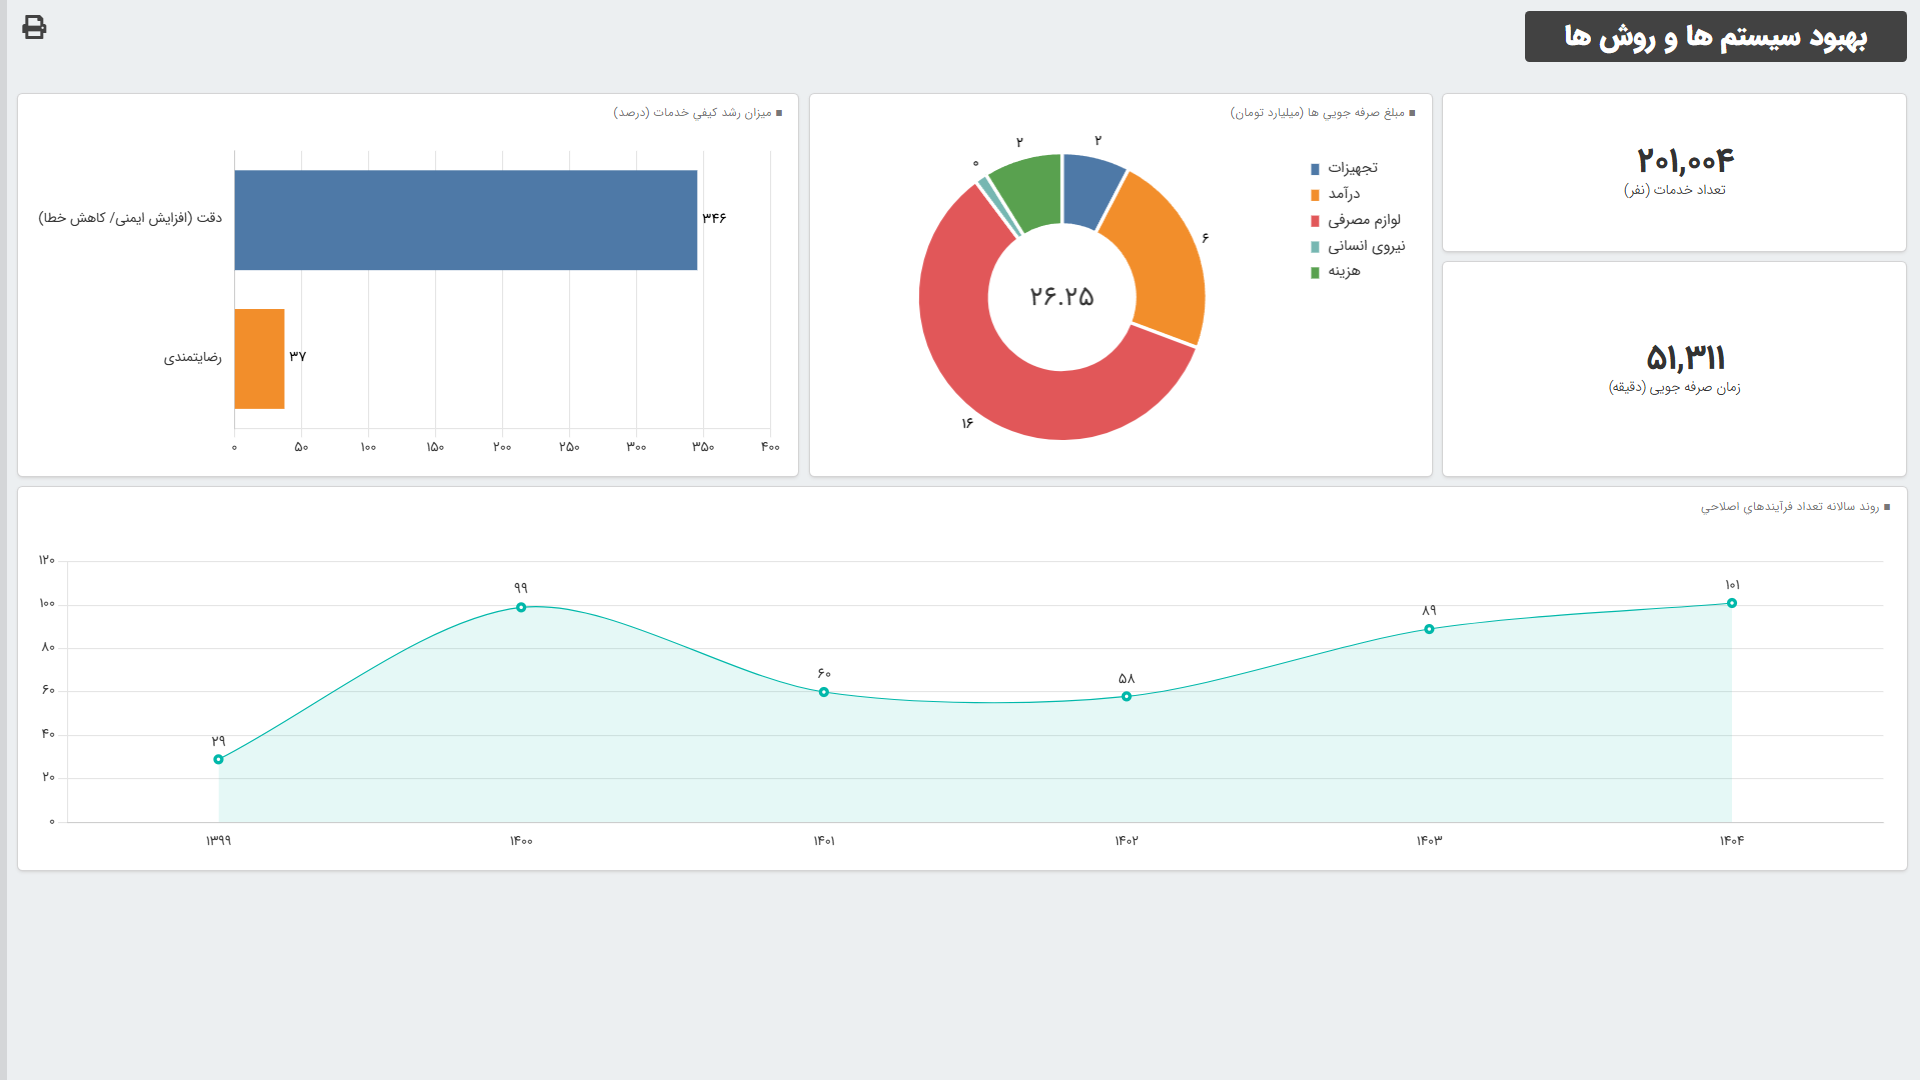1920x1080 pixels.
Task: Click the line chart point valued ۸۹
Action: coord(1429,629)
